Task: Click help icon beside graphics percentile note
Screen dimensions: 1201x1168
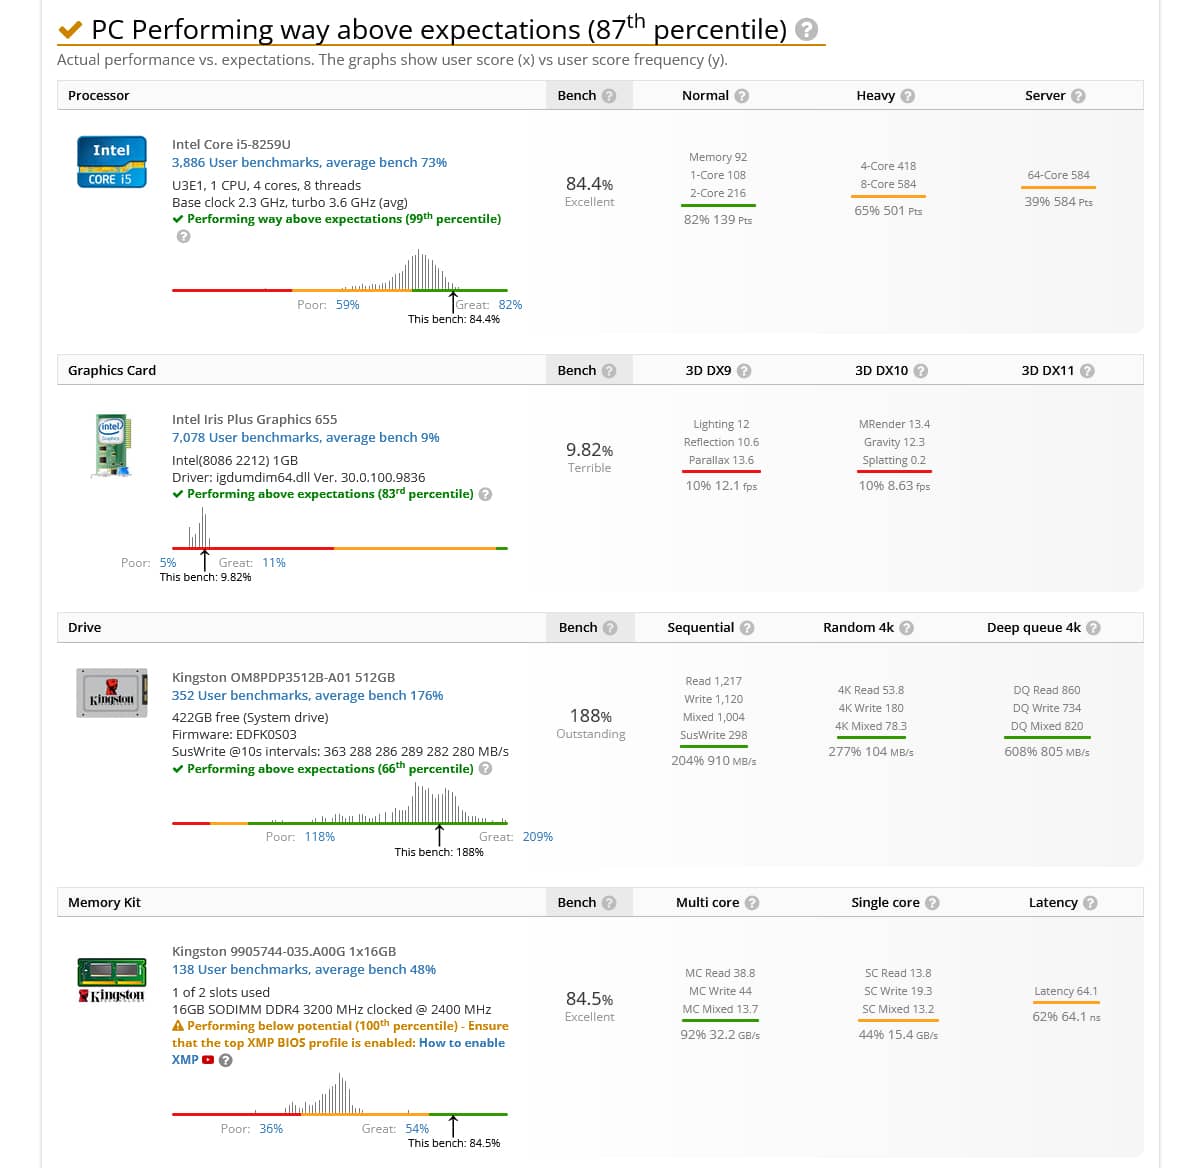Action: [x=485, y=494]
